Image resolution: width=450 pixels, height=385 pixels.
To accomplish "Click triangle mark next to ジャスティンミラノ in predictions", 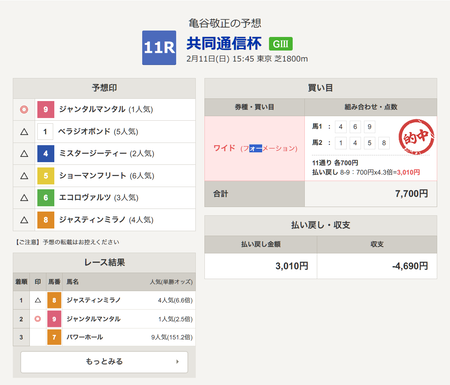I will 24,220.
